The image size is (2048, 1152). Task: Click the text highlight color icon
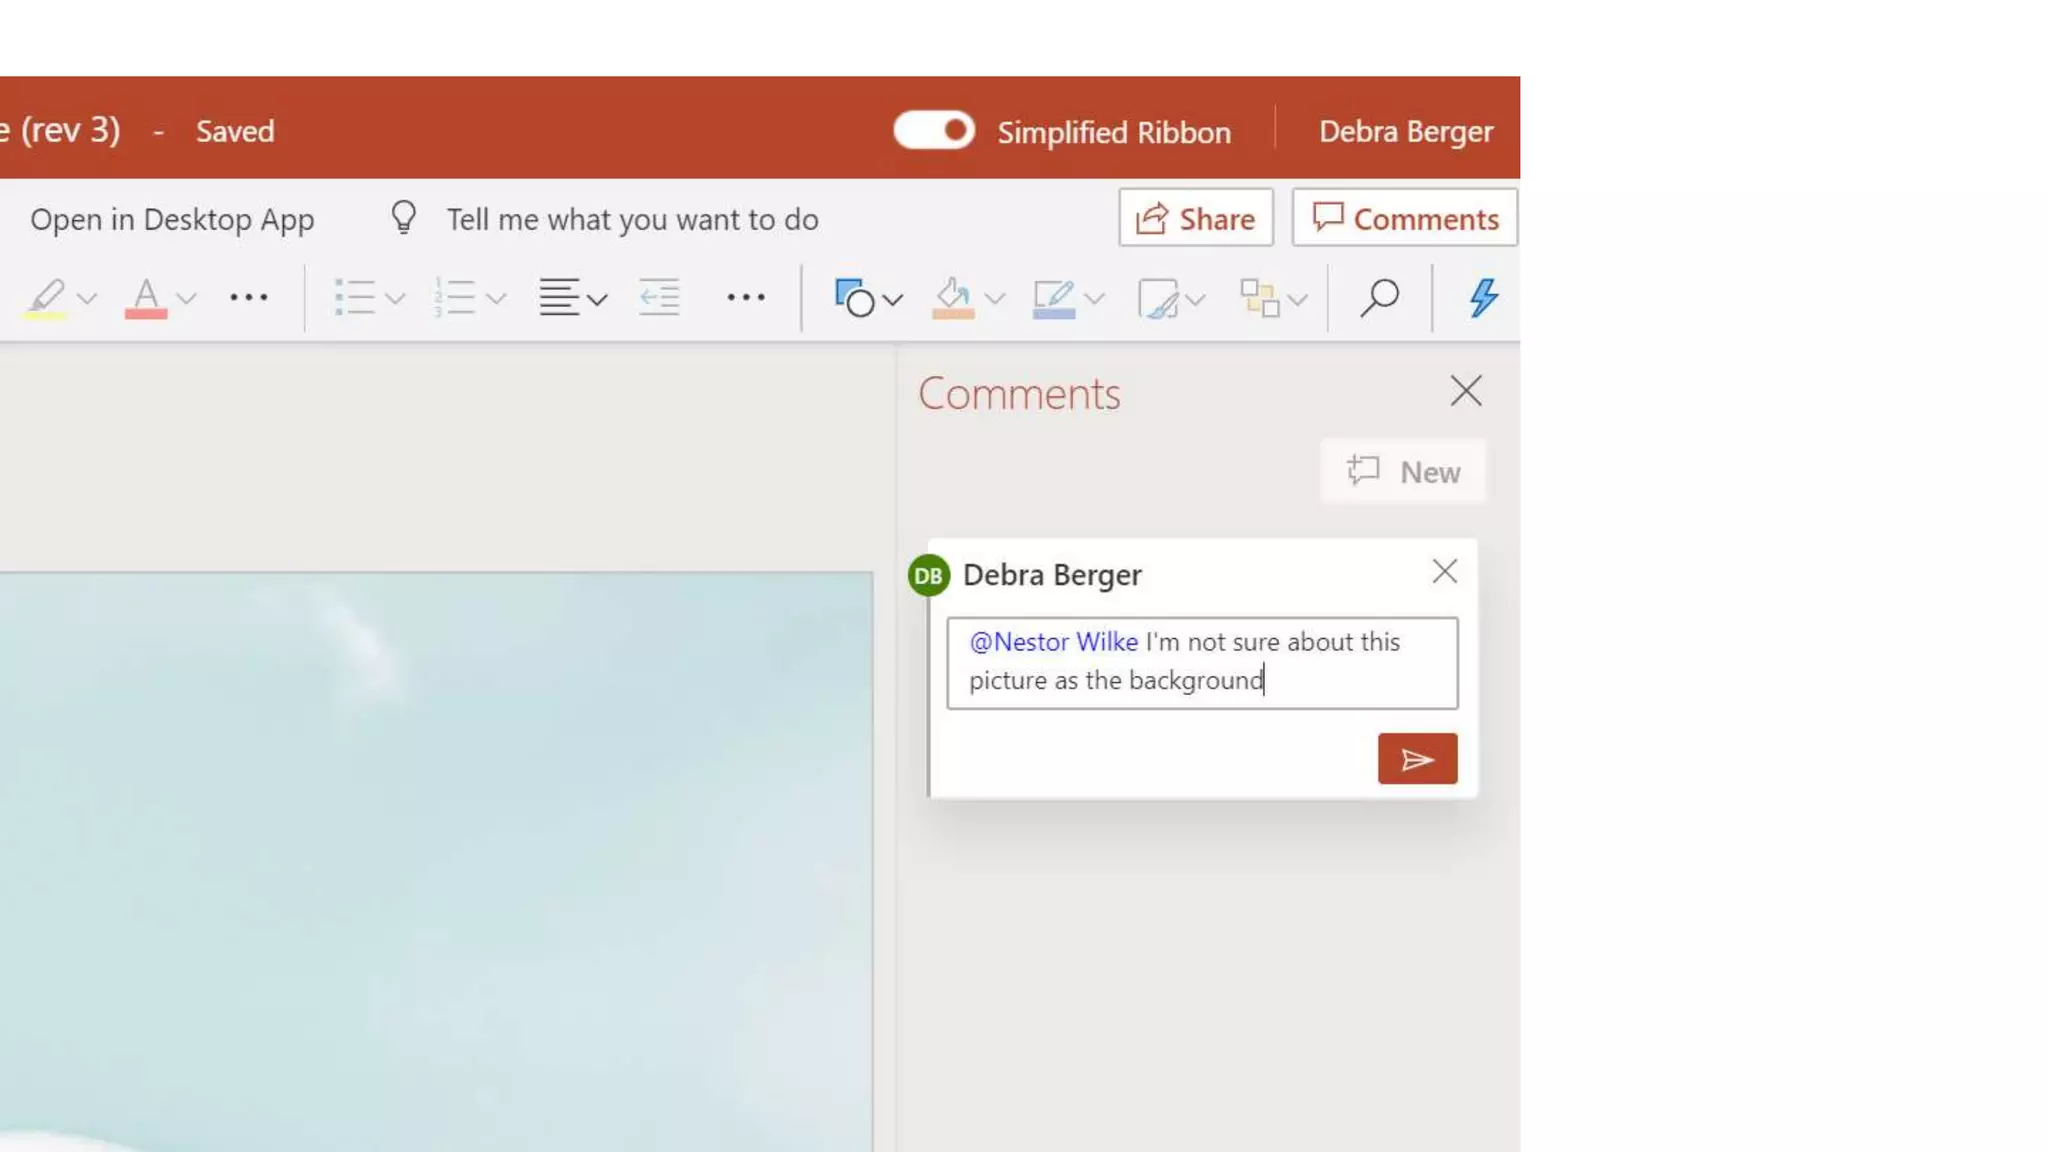pyautogui.click(x=46, y=298)
